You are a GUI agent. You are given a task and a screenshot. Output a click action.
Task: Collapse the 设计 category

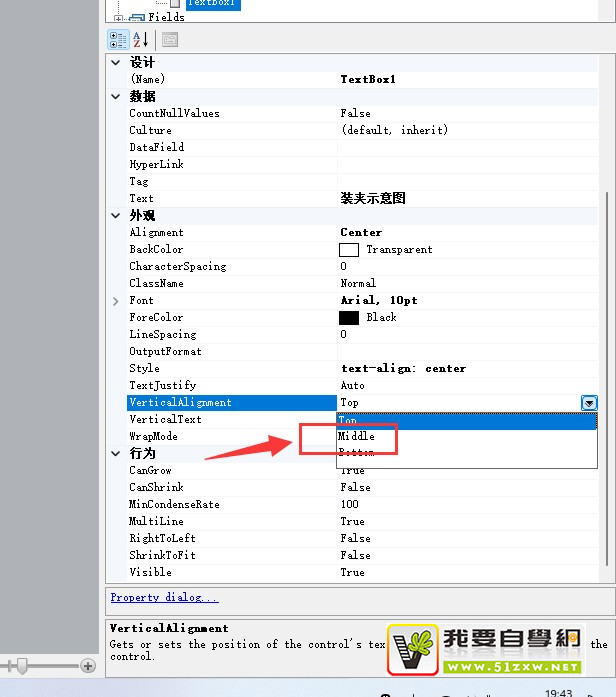(x=117, y=63)
